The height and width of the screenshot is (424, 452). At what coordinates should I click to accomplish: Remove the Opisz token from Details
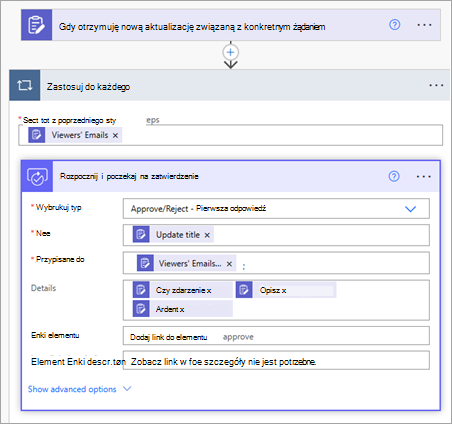coord(284,291)
